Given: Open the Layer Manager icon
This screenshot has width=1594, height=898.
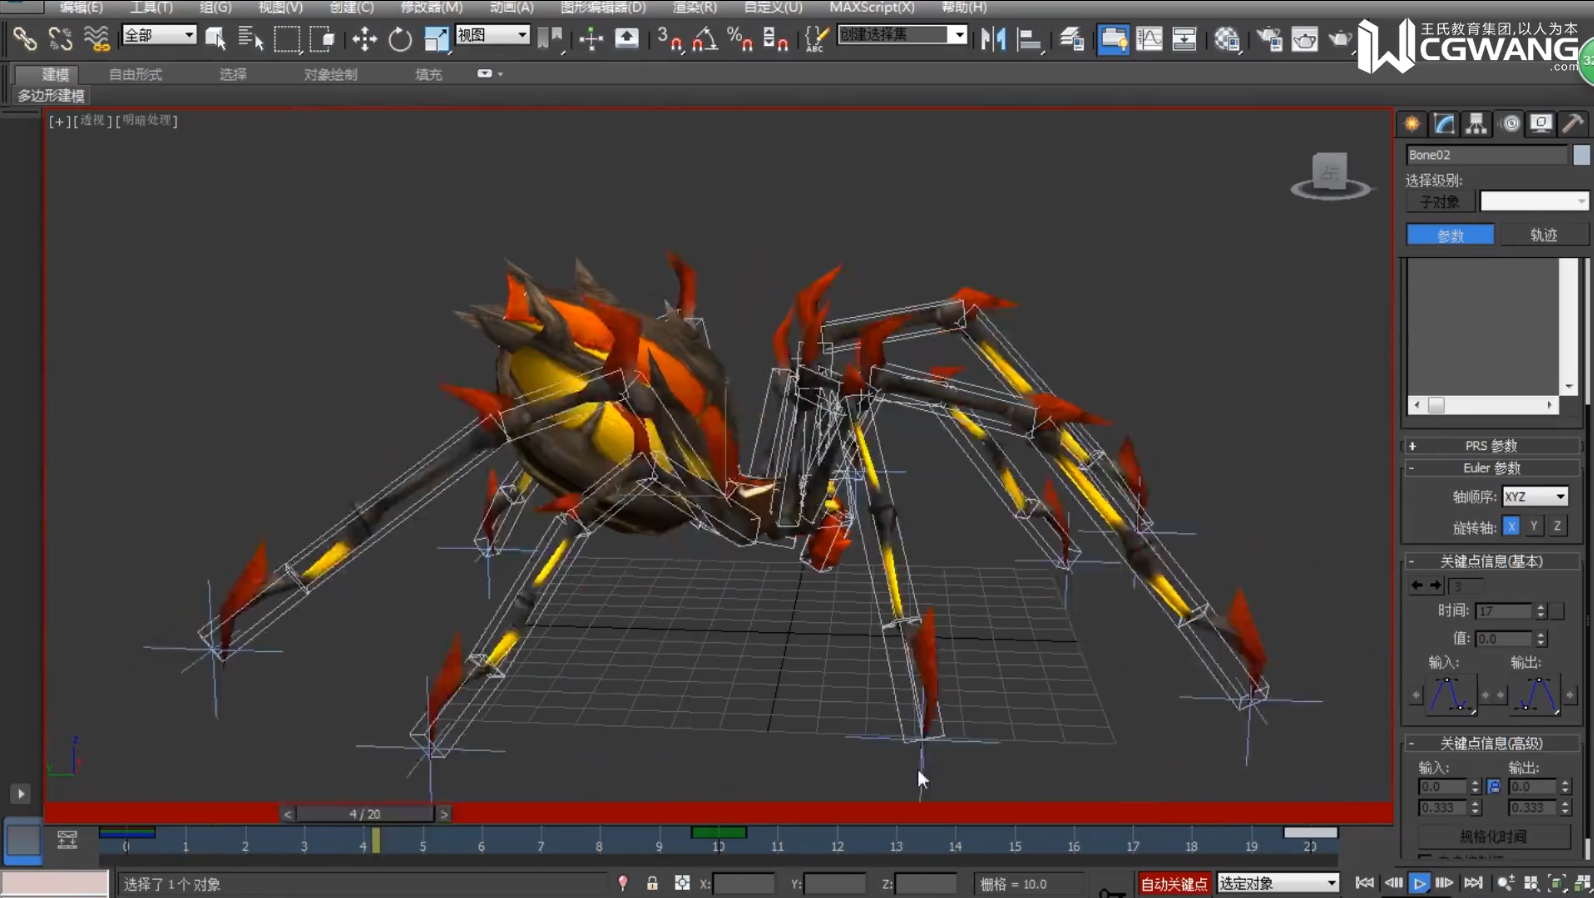Looking at the screenshot, I should coord(1071,39).
